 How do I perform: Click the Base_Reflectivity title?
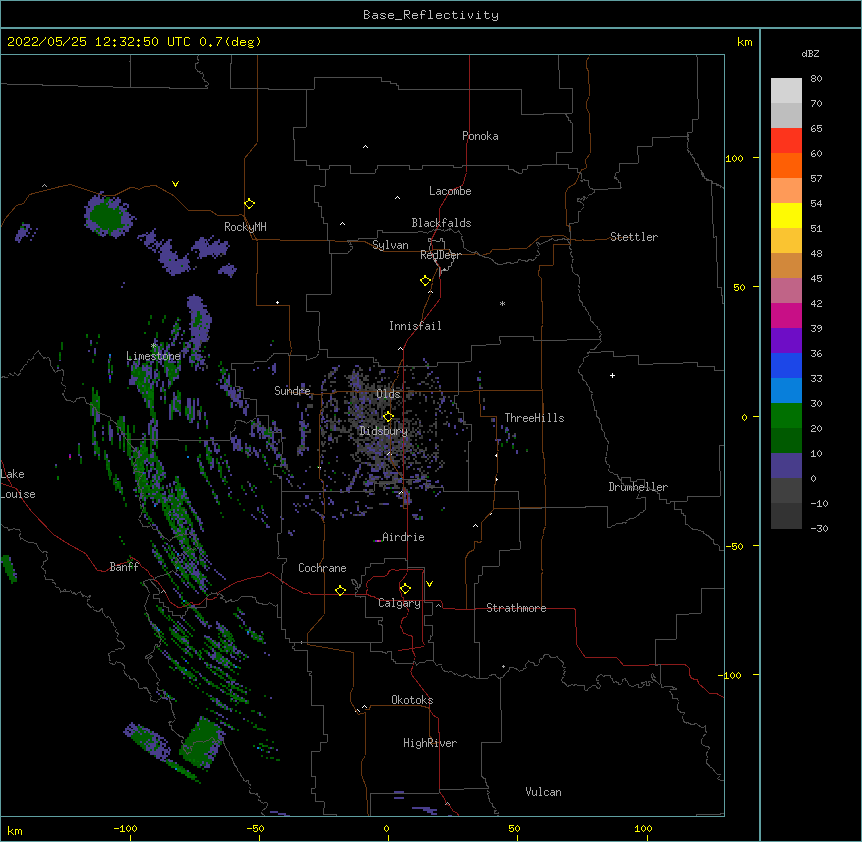[431, 15]
